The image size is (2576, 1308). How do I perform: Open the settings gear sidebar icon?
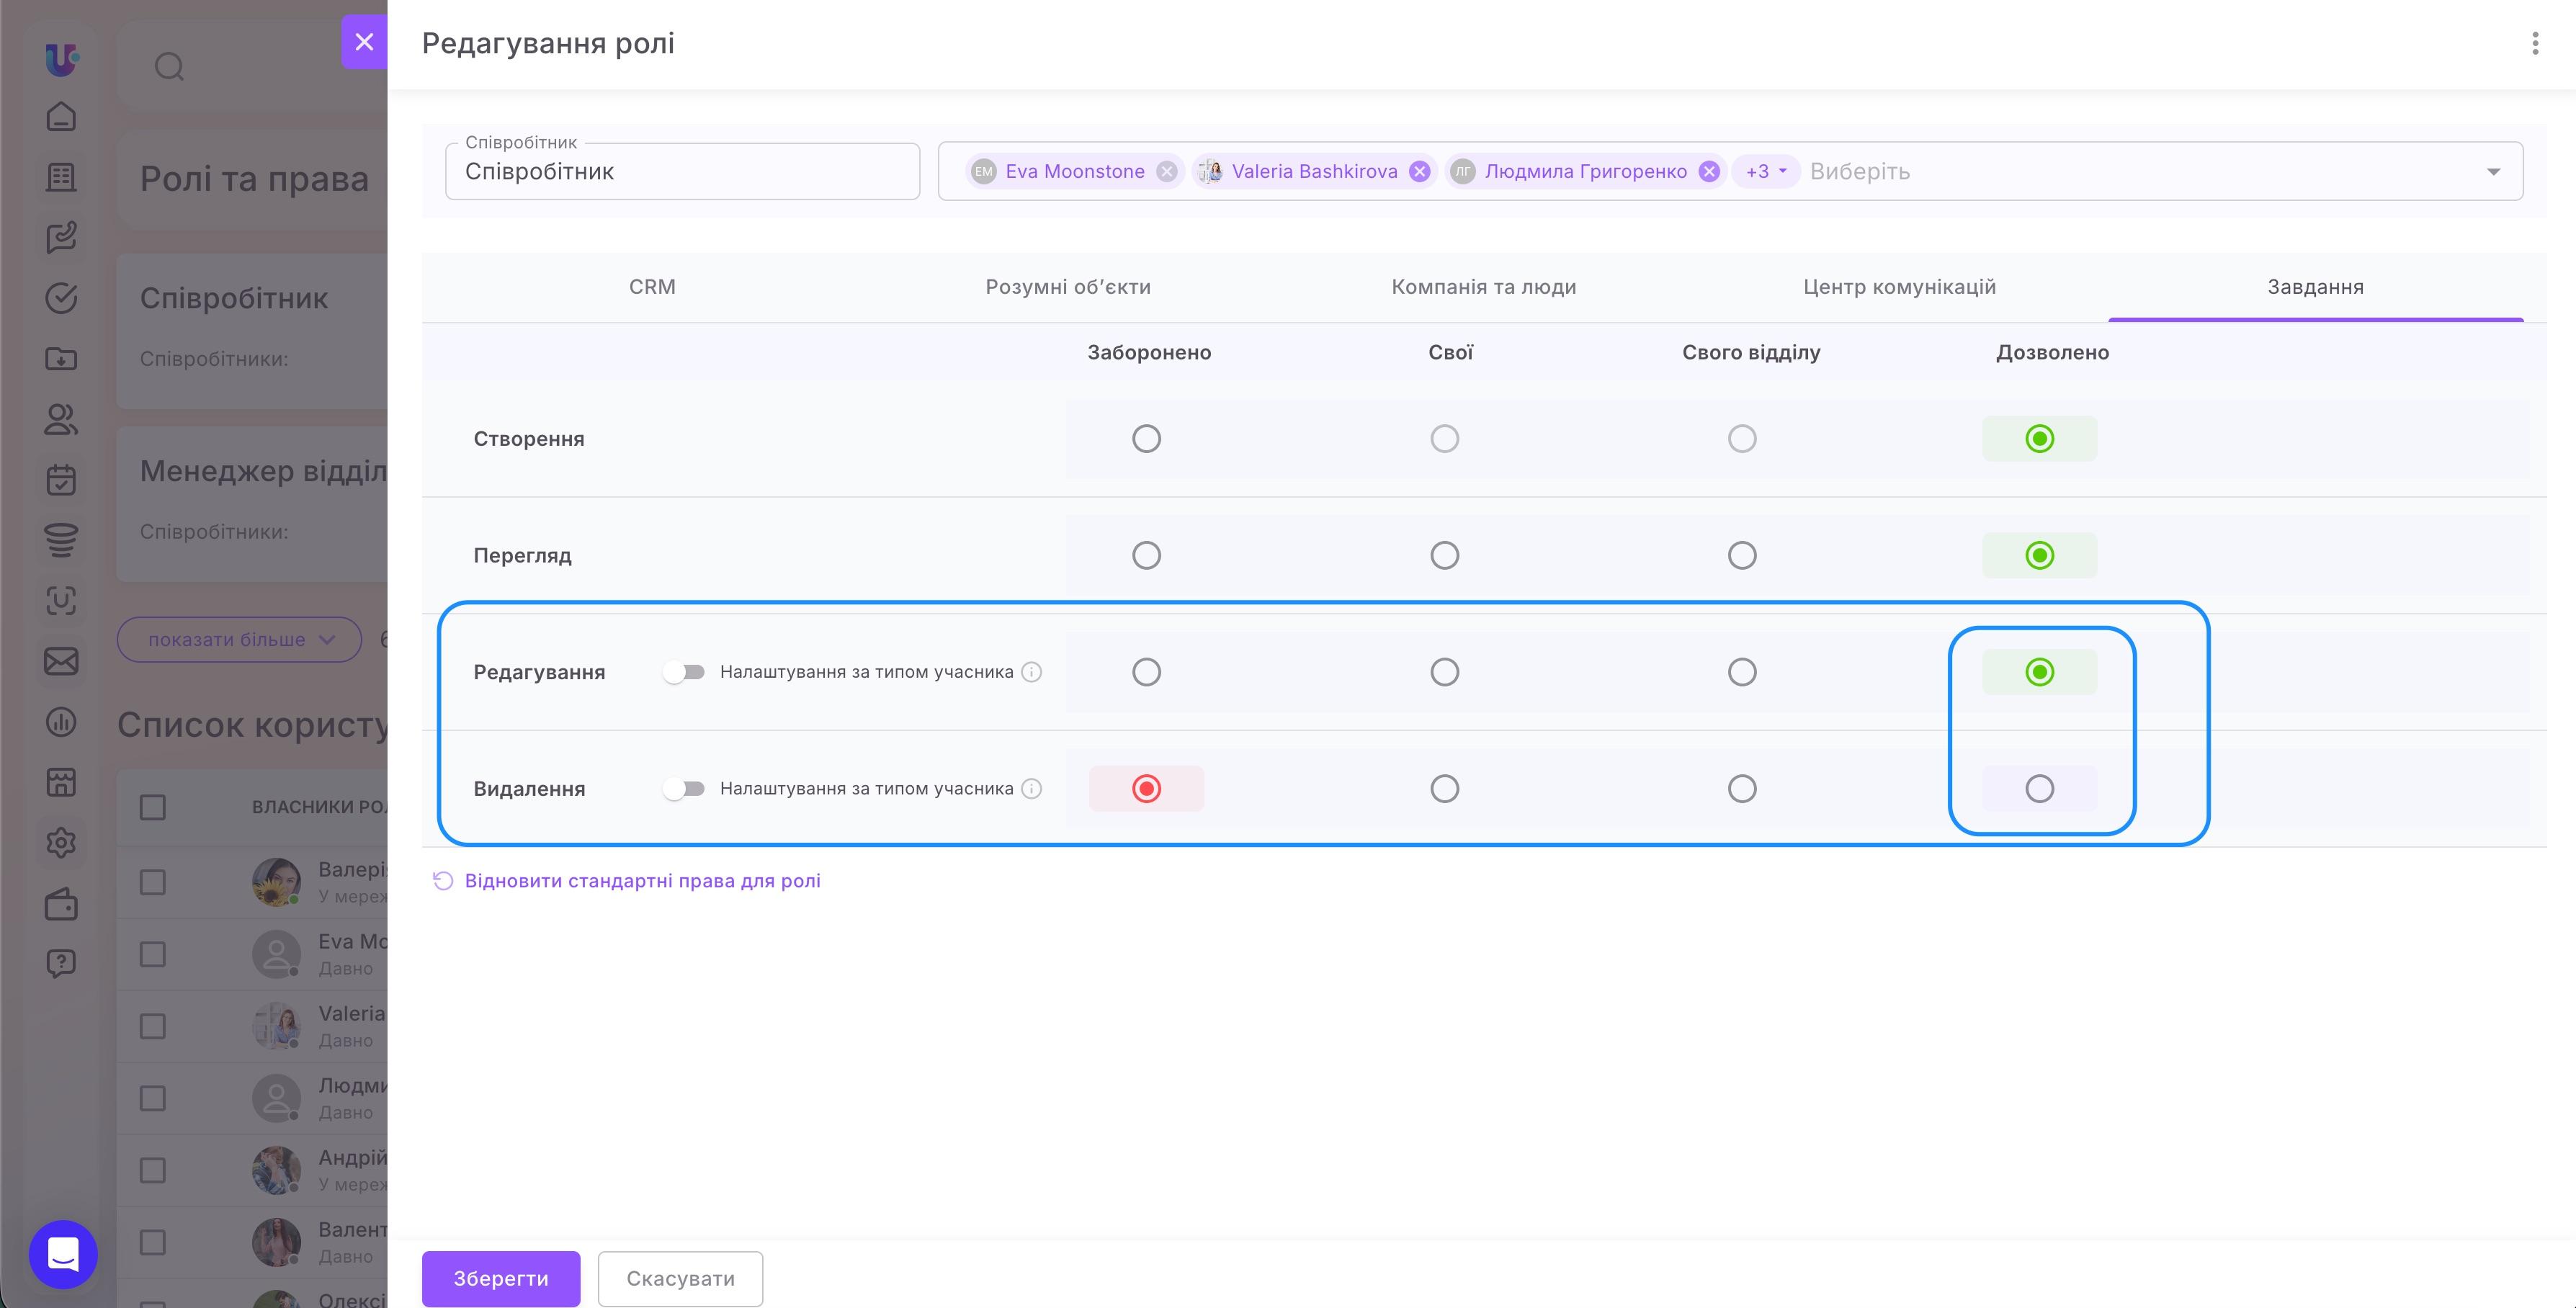pos(61,842)
